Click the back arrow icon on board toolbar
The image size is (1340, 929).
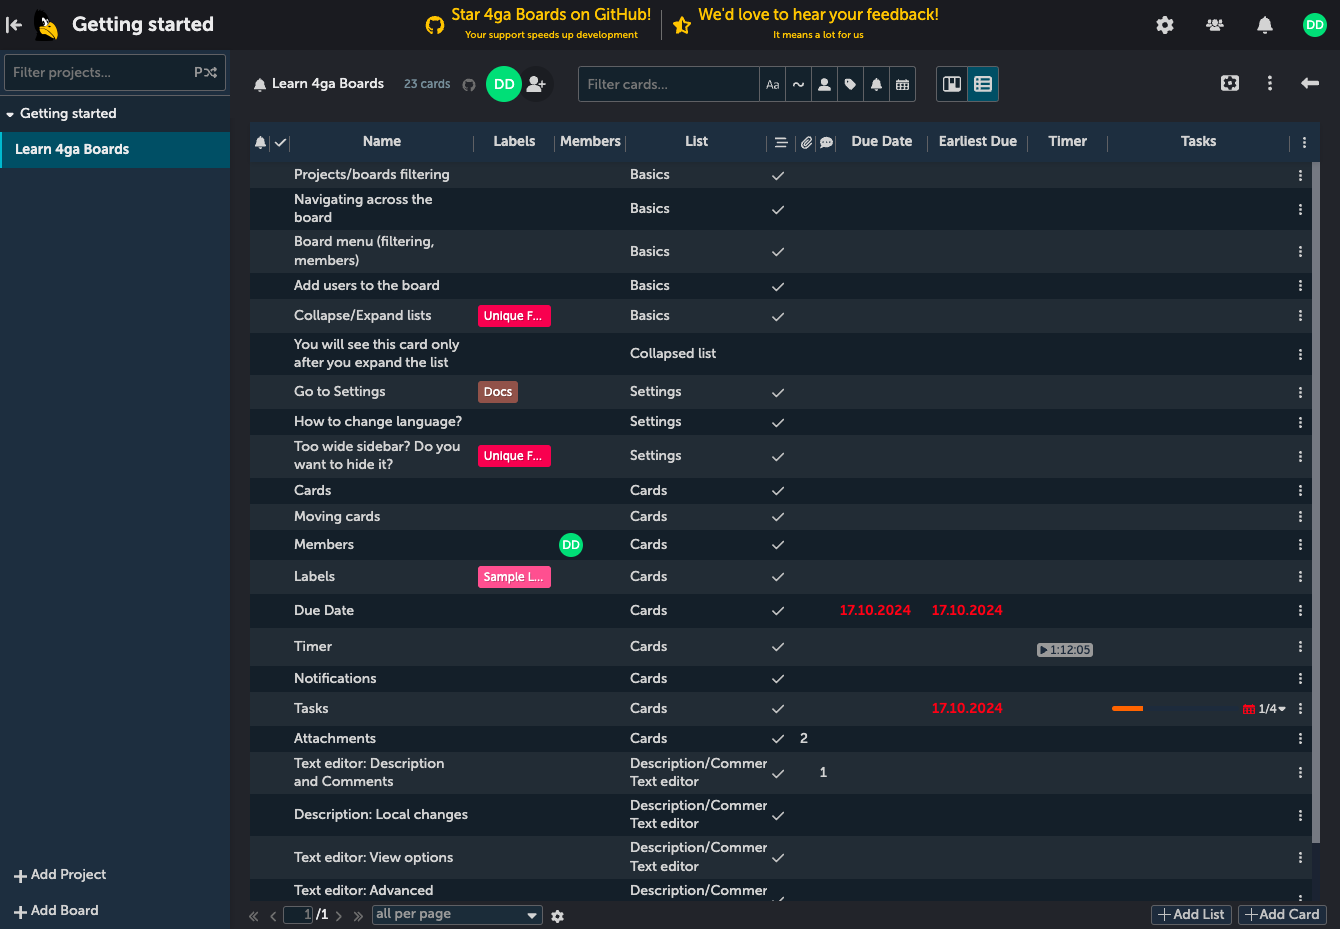(x=1310, y=83)
